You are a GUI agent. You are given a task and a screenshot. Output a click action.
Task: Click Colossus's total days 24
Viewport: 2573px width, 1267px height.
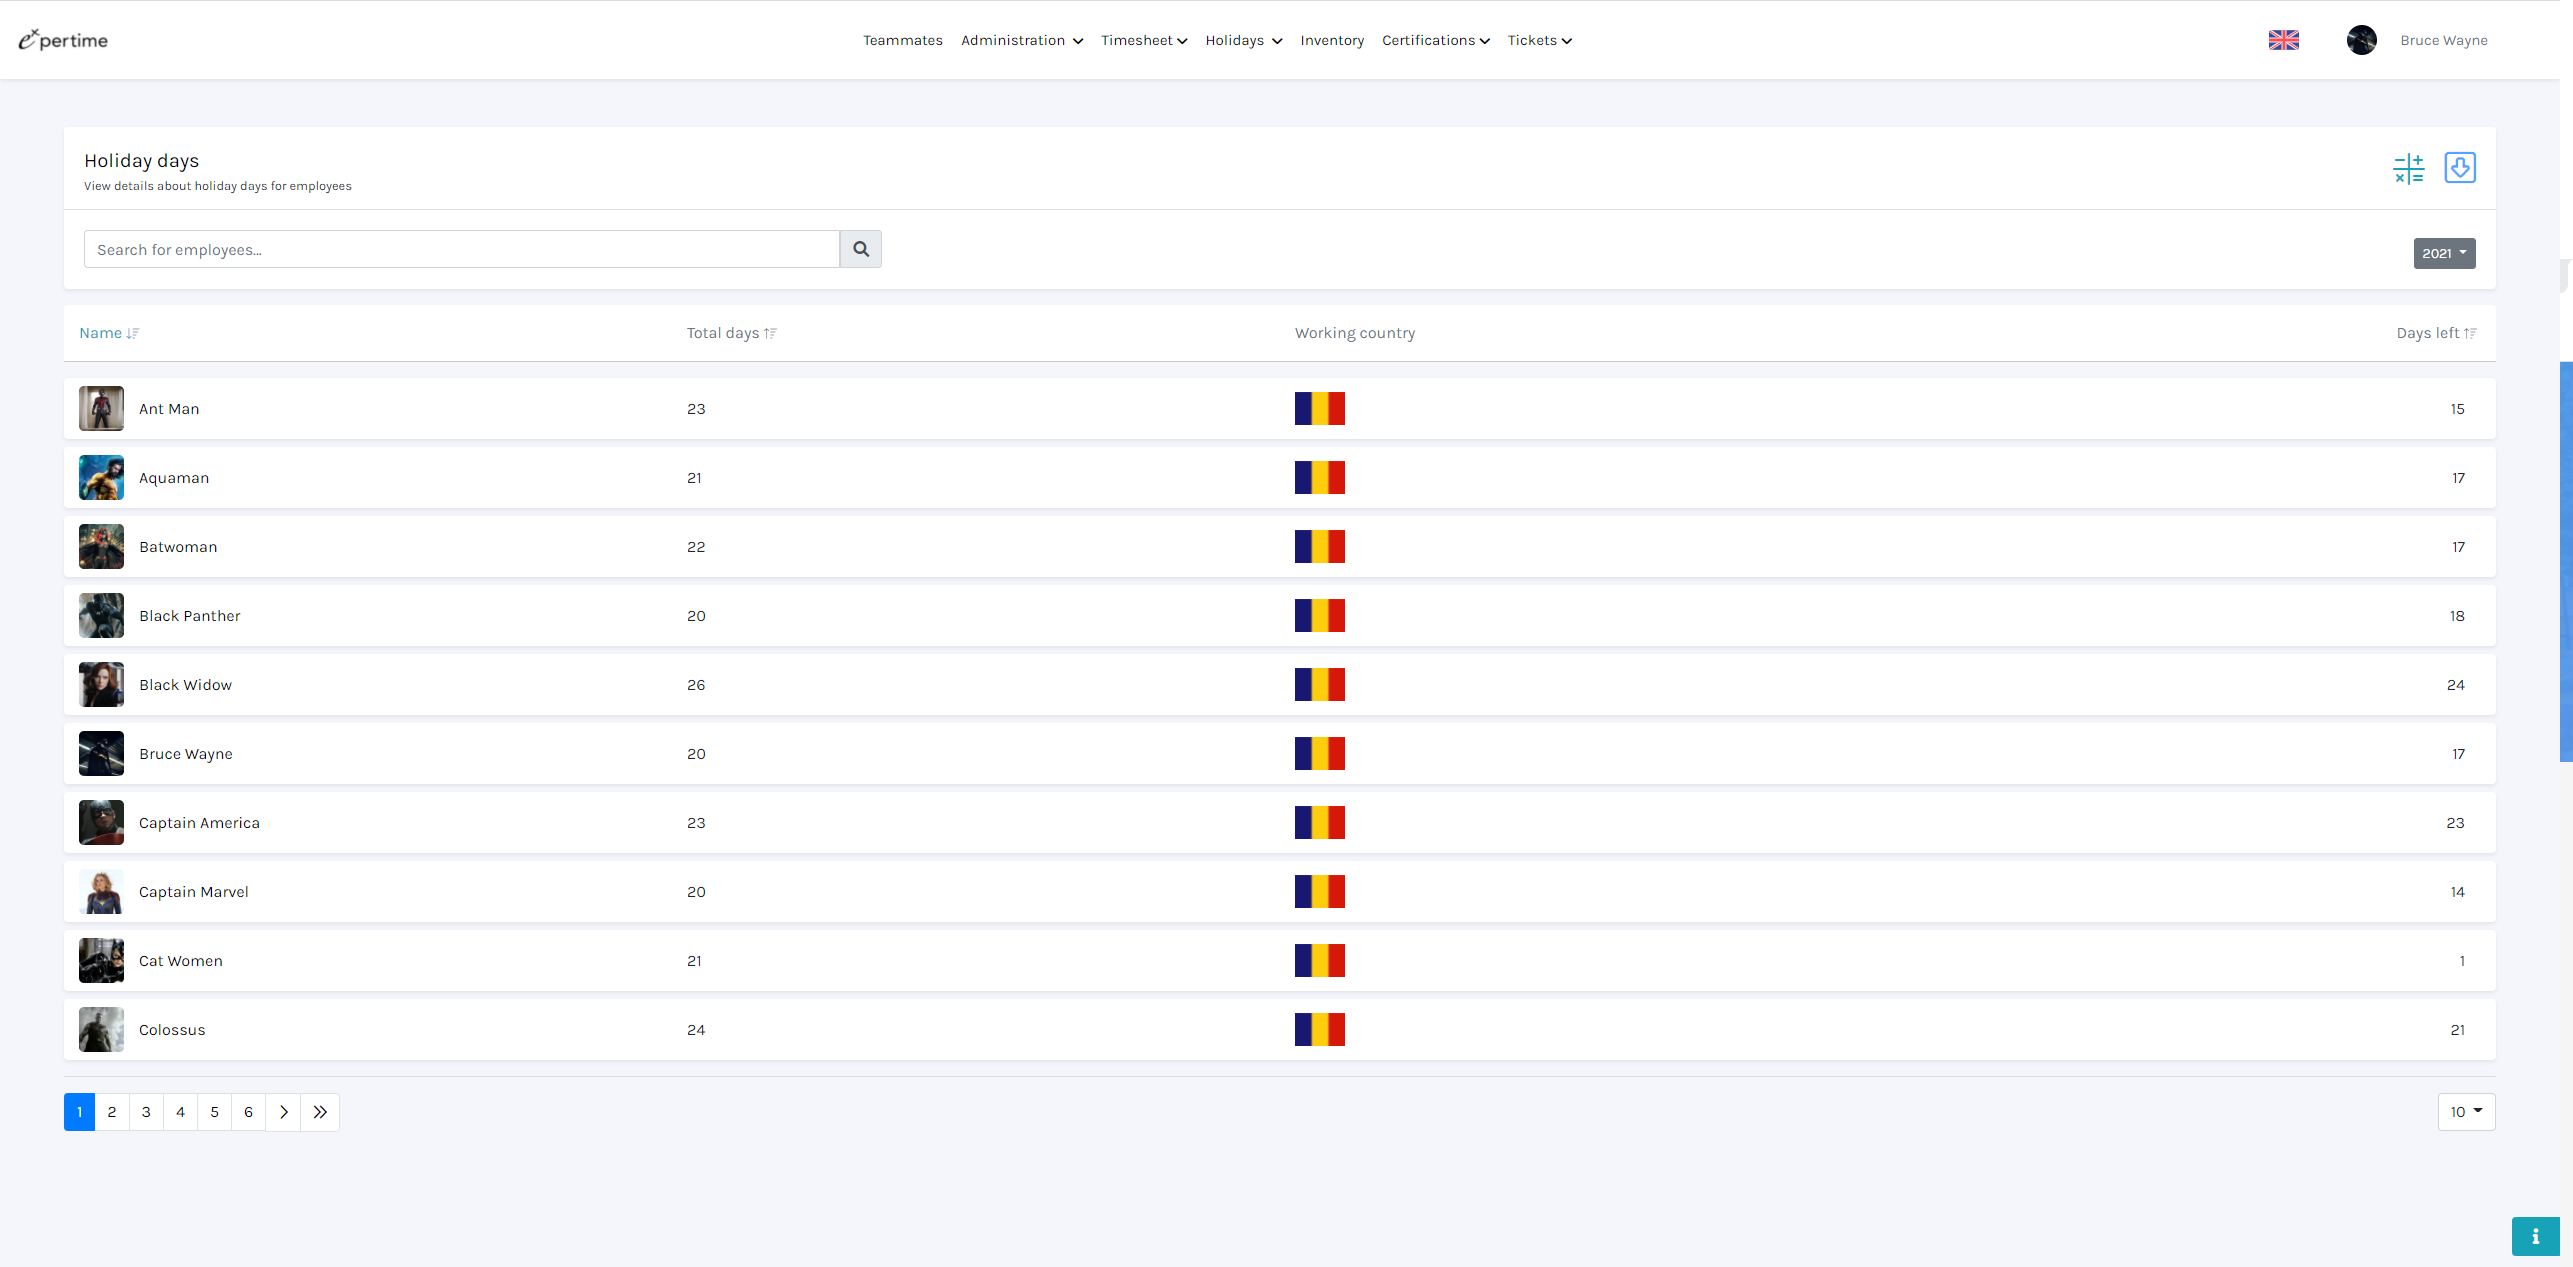[x=696, y=1030]
